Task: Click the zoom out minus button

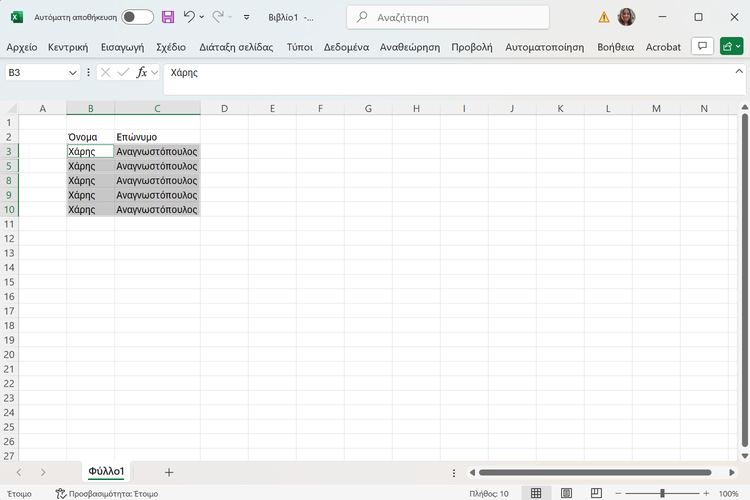Action: point(618,493)
